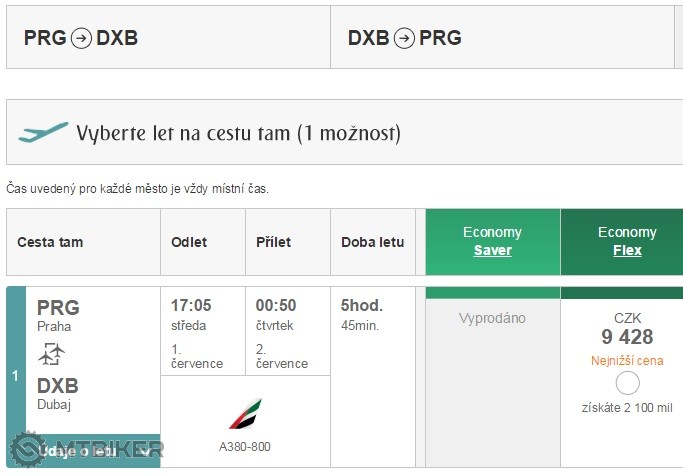Select the Economy Flex fare radio button
Image resolution: width=683 pixels, height=476 pixels.
click(x=627, y=383)
